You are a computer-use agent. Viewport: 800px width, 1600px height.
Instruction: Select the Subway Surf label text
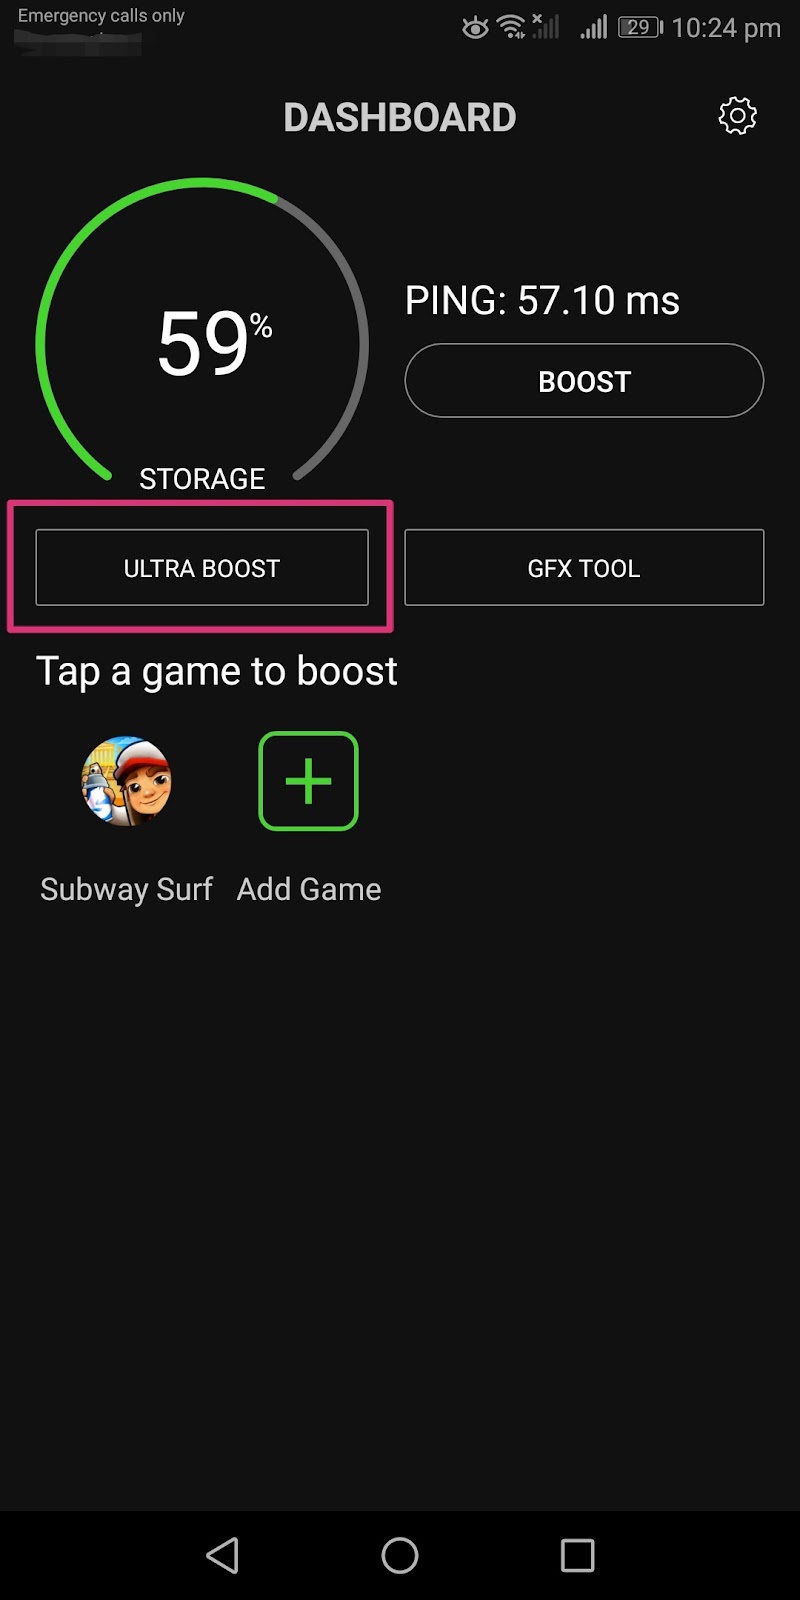pyautogui.click(x=126, y=889)
